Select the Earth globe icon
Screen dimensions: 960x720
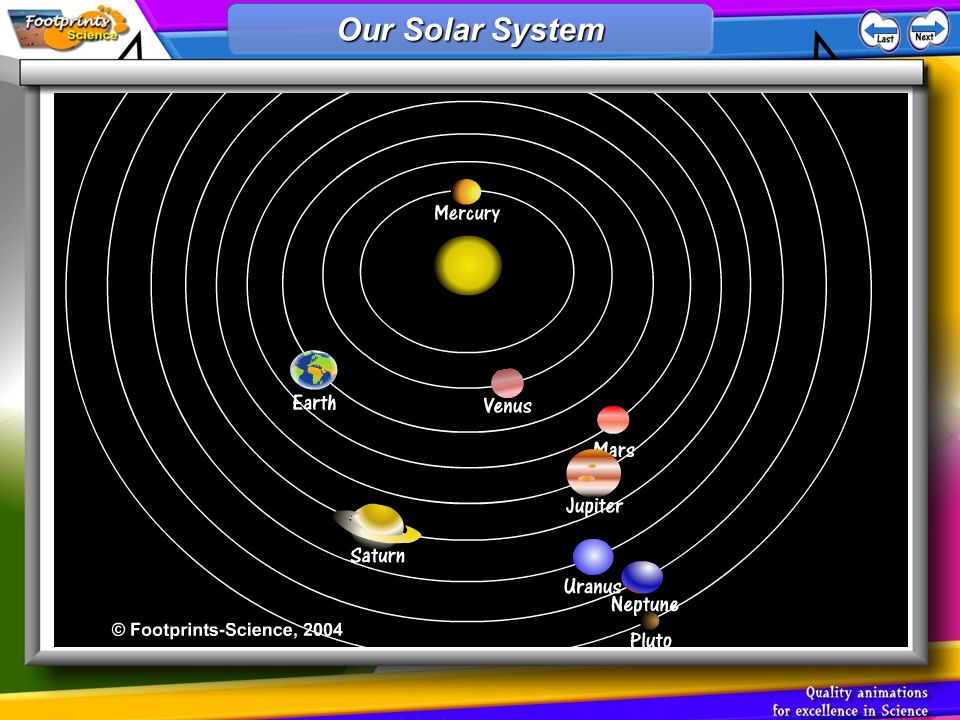313,370
